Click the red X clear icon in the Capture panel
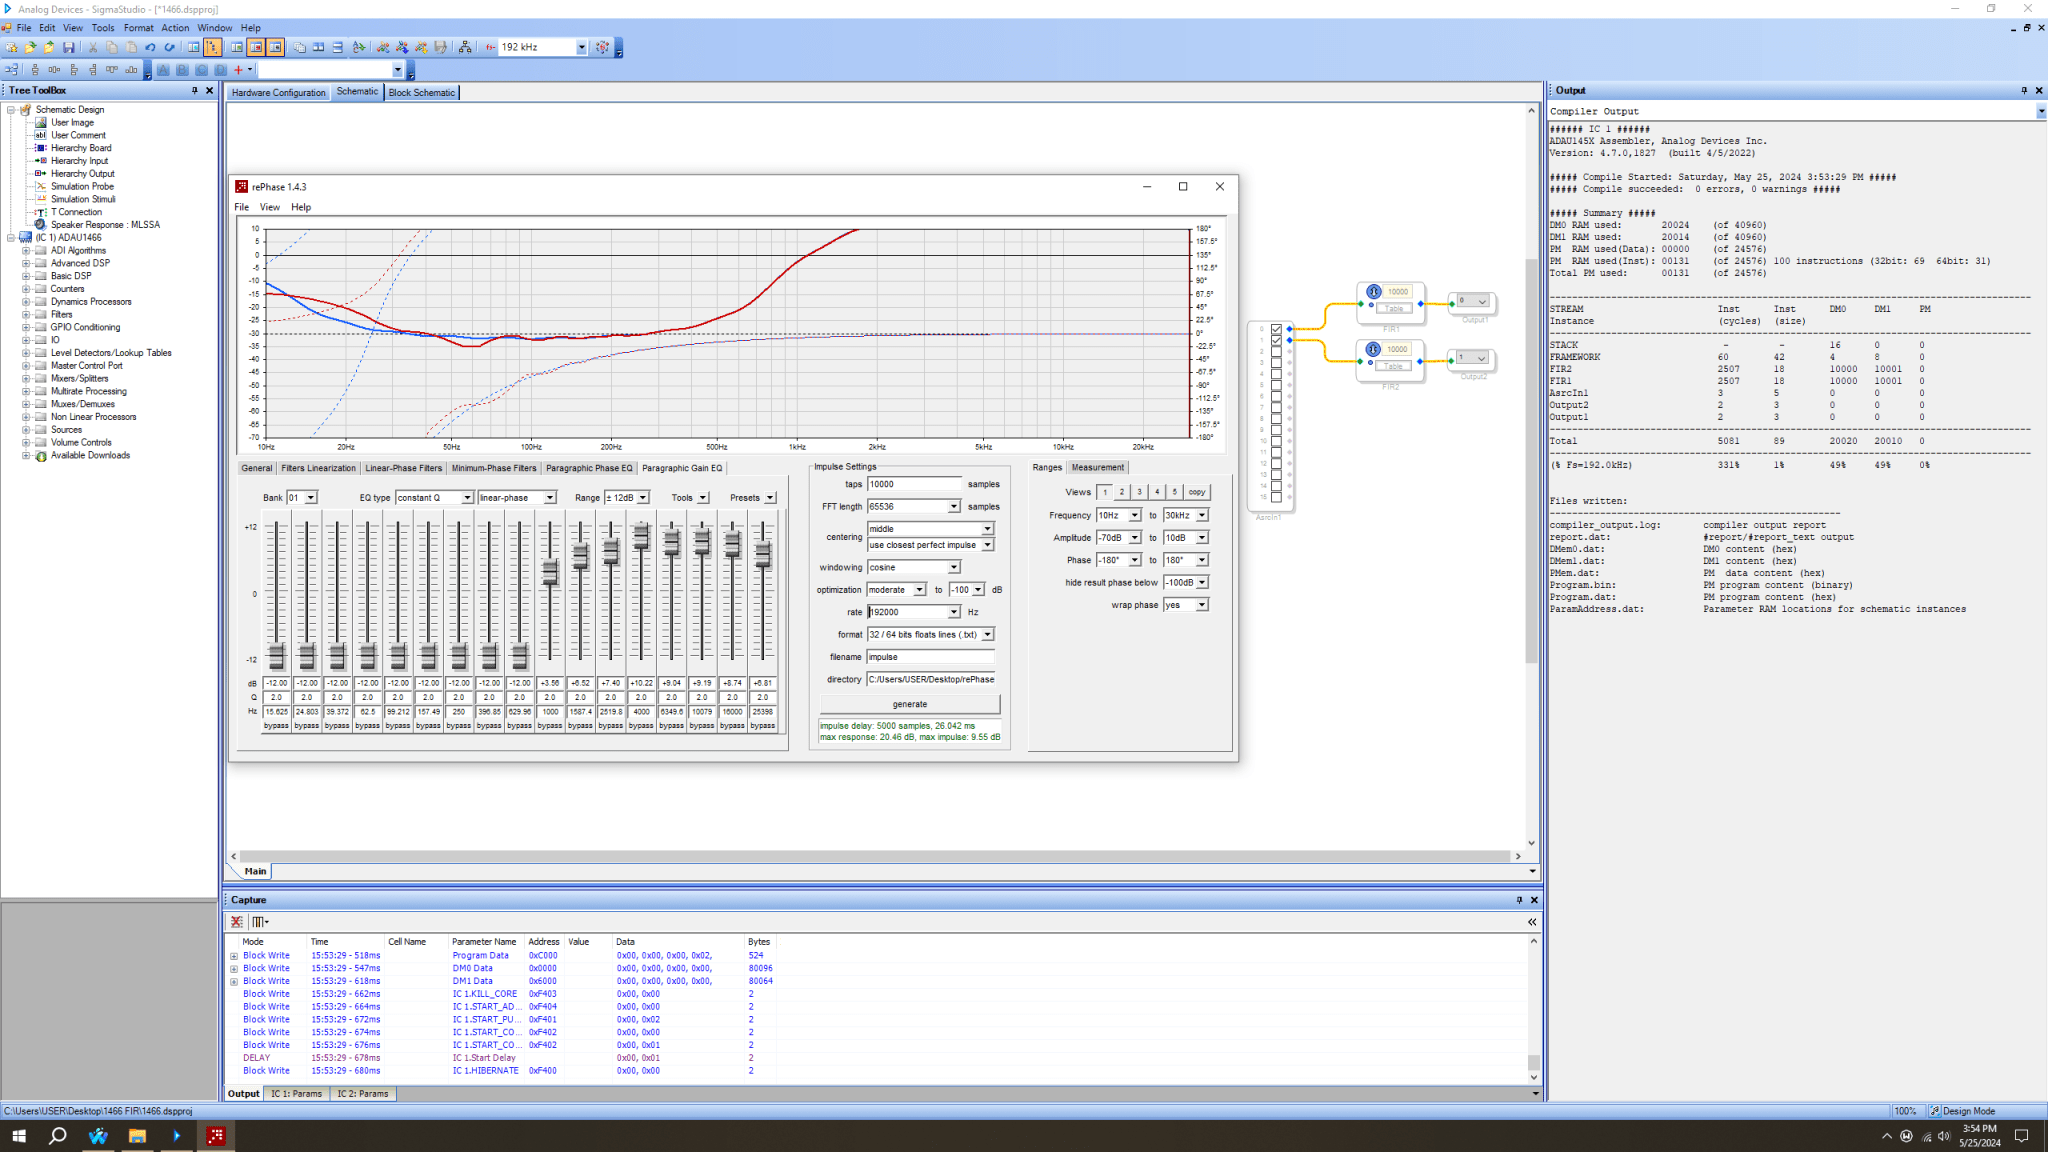Viewport: 2048px width, 1152px height. pos(237,922)
